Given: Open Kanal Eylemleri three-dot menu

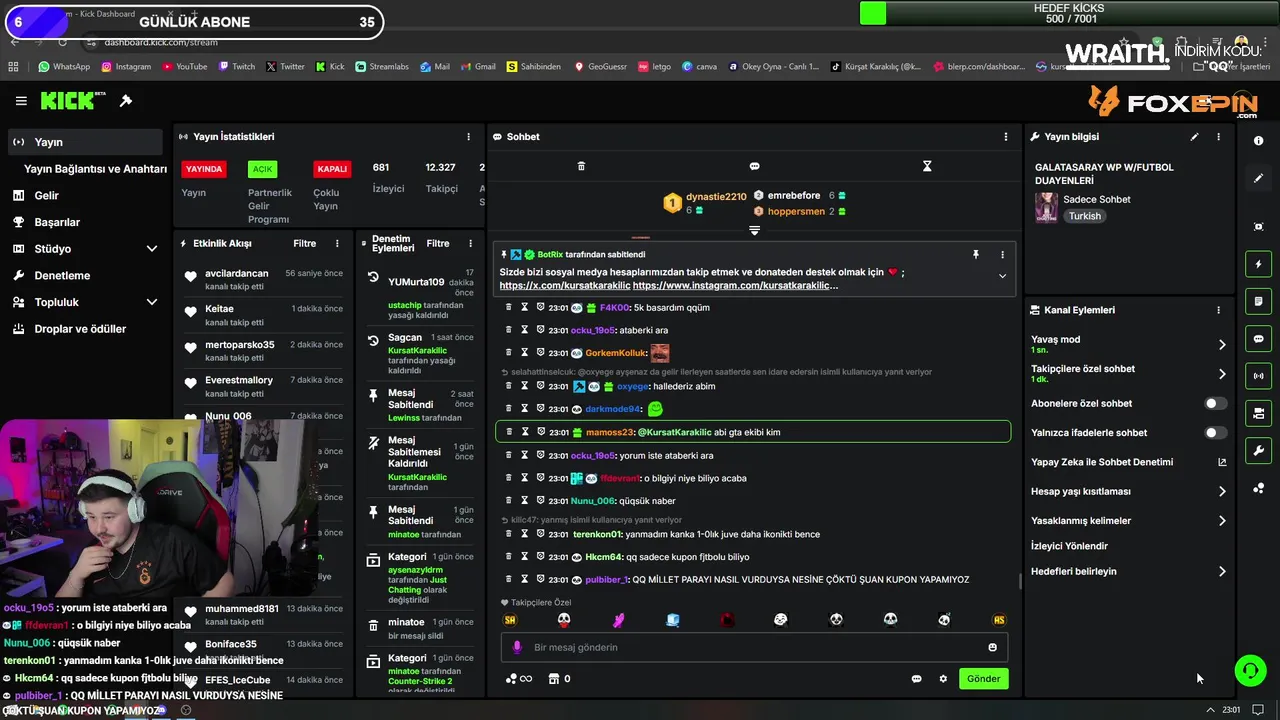Looking at the screenshot, I should (x=1218, y=310).
